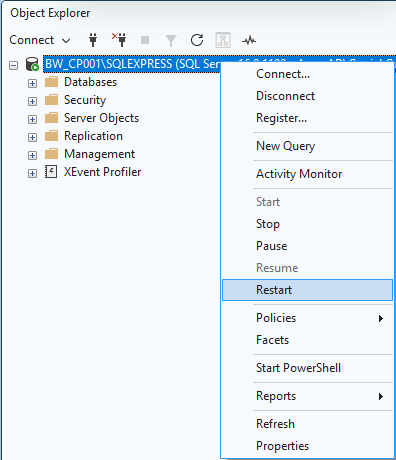
Task: Click the Object Explorer panel title
Action: (50, 13)
